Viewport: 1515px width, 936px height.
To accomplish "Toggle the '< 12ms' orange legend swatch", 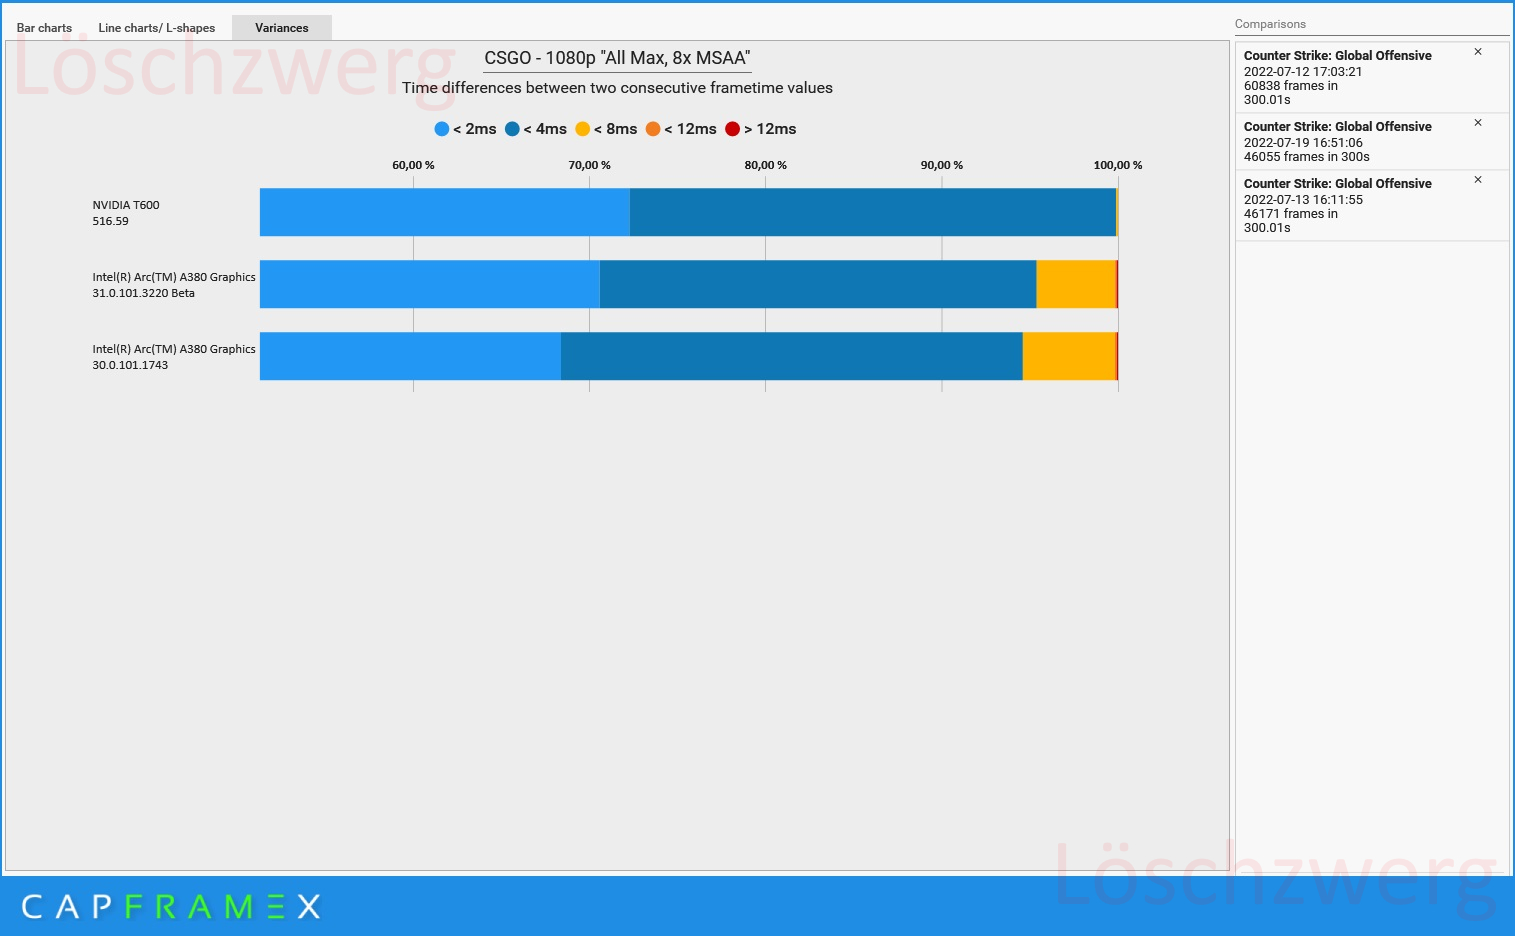I will 653,129.
